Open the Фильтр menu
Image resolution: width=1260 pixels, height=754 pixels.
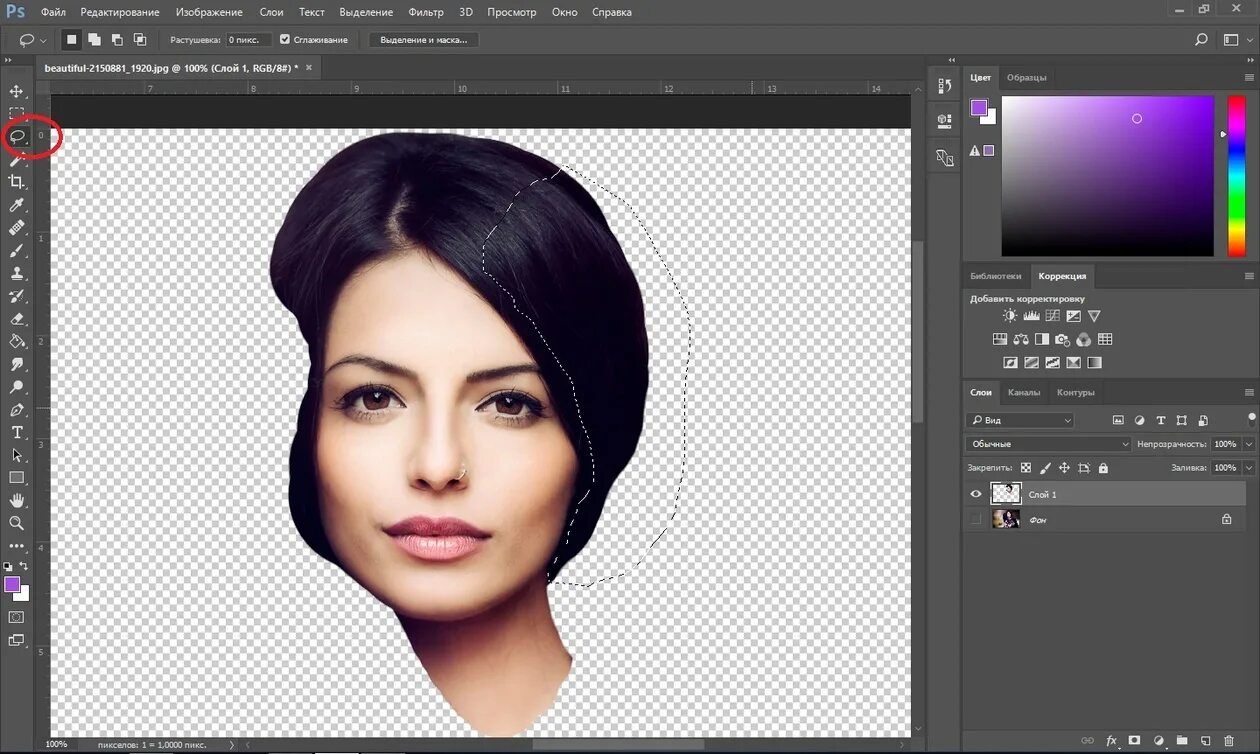click(x=426, y=12)
